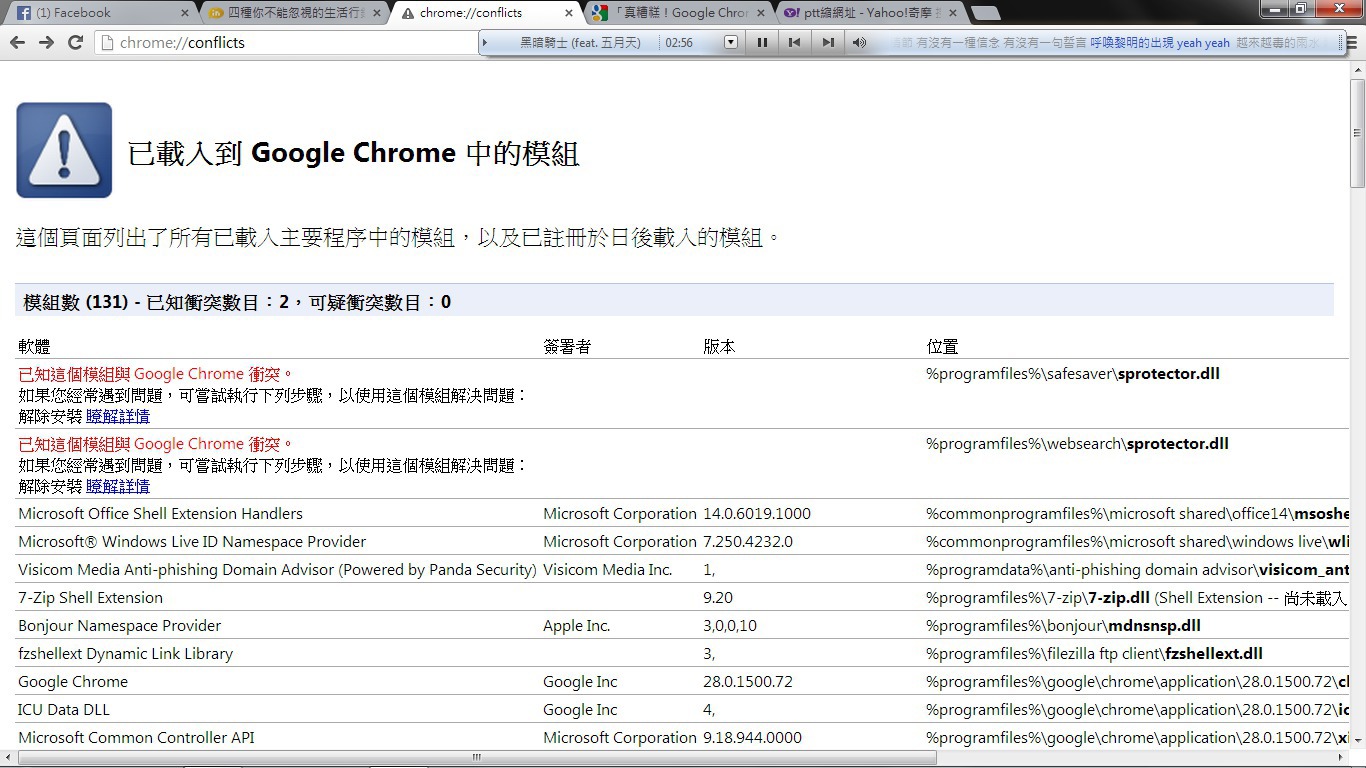
Task: Pause the currently playing song
Action: coord(762,43)
